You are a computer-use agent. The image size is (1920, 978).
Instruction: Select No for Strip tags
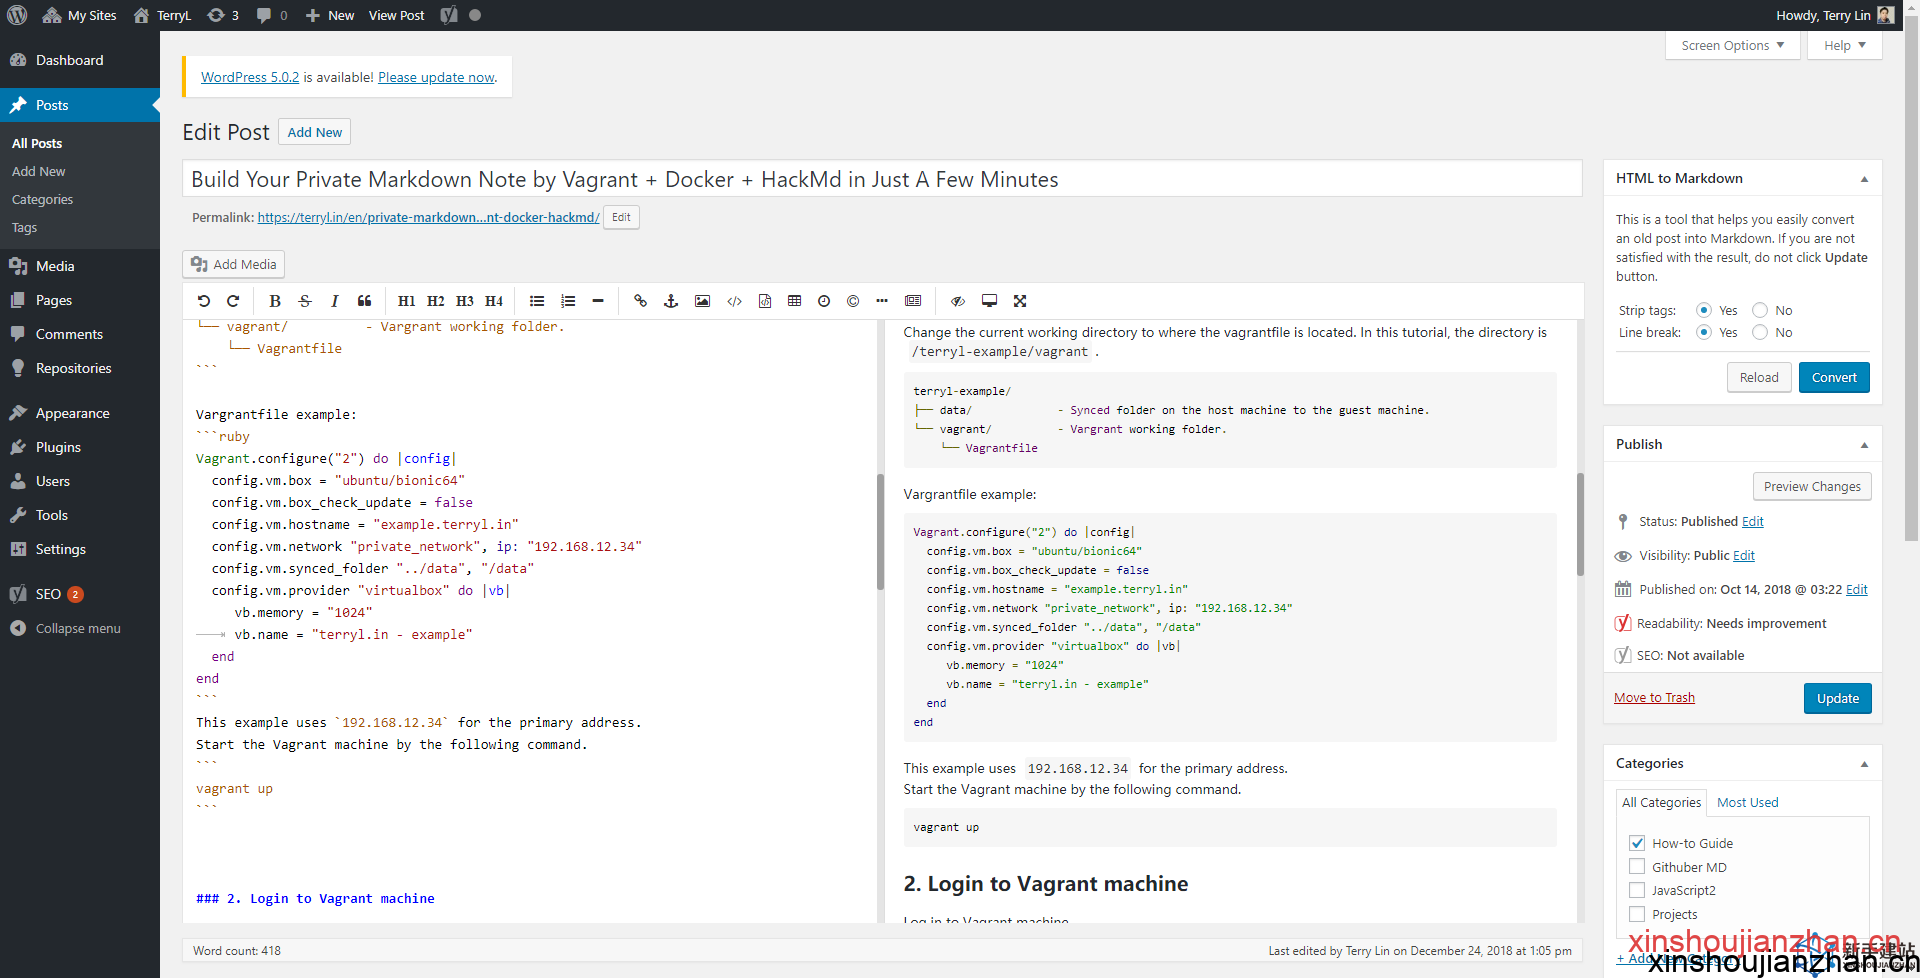point(1760,310)
